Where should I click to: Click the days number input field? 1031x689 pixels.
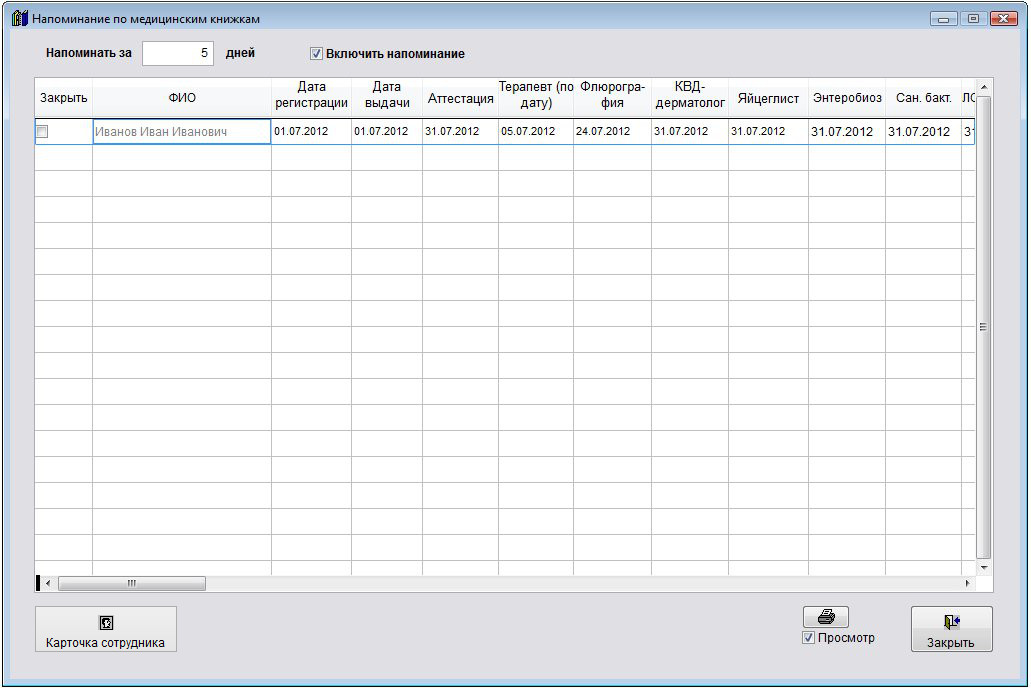tap(178, 54)
